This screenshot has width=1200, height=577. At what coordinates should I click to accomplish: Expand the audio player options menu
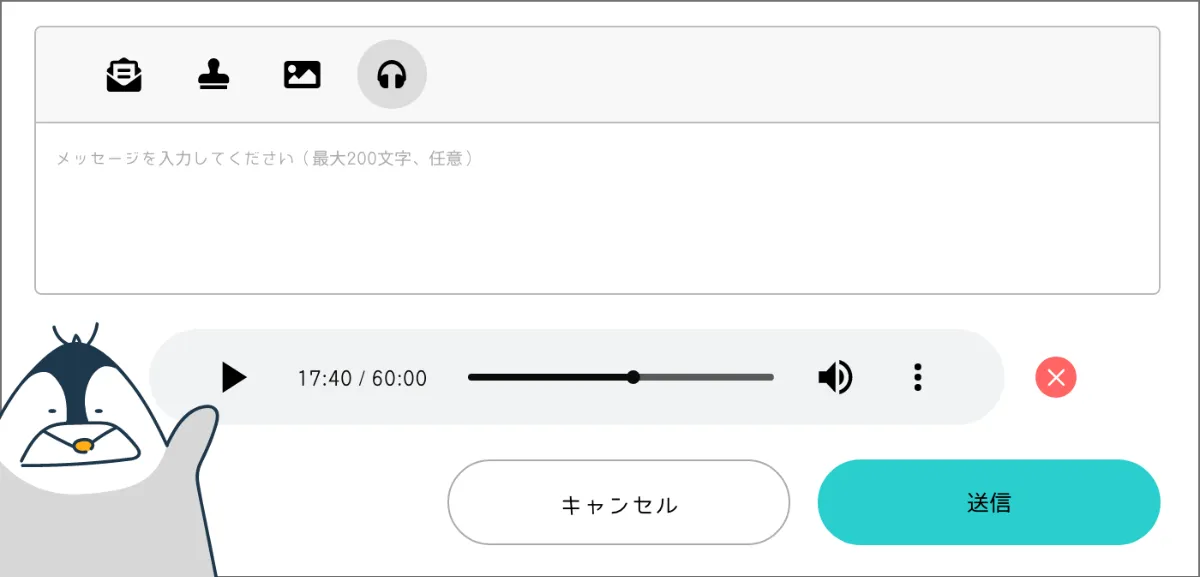[x=917, y=377]
